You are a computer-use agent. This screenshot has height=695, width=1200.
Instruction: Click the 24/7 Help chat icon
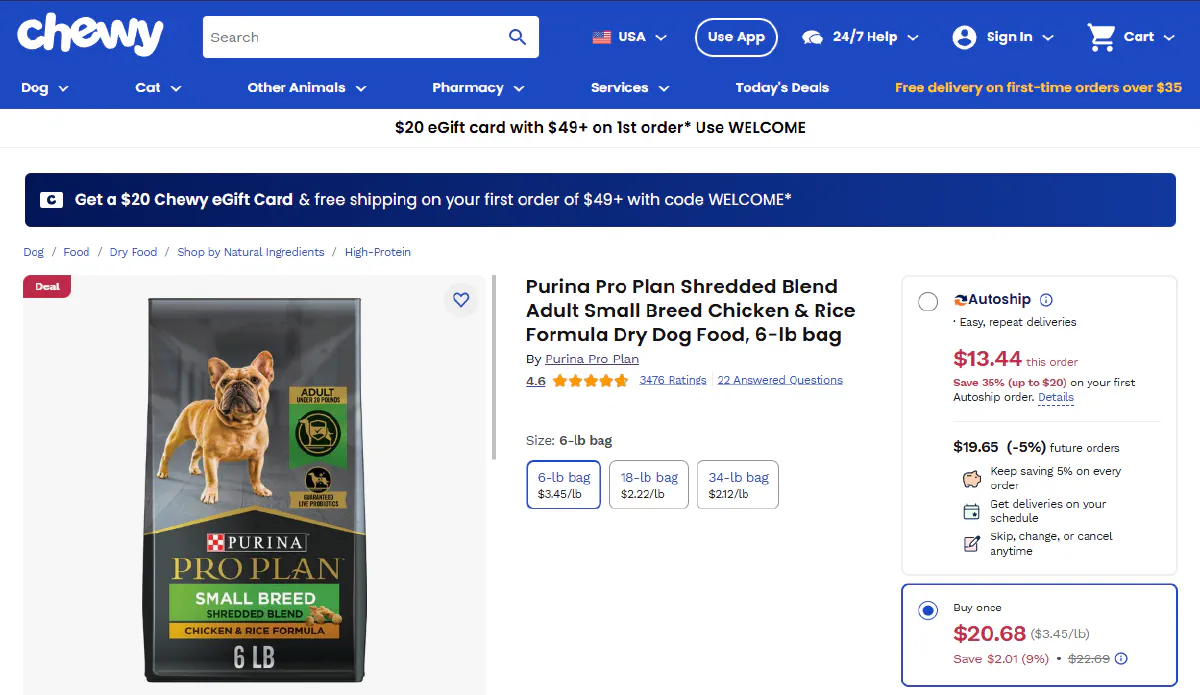click(812, 37)
